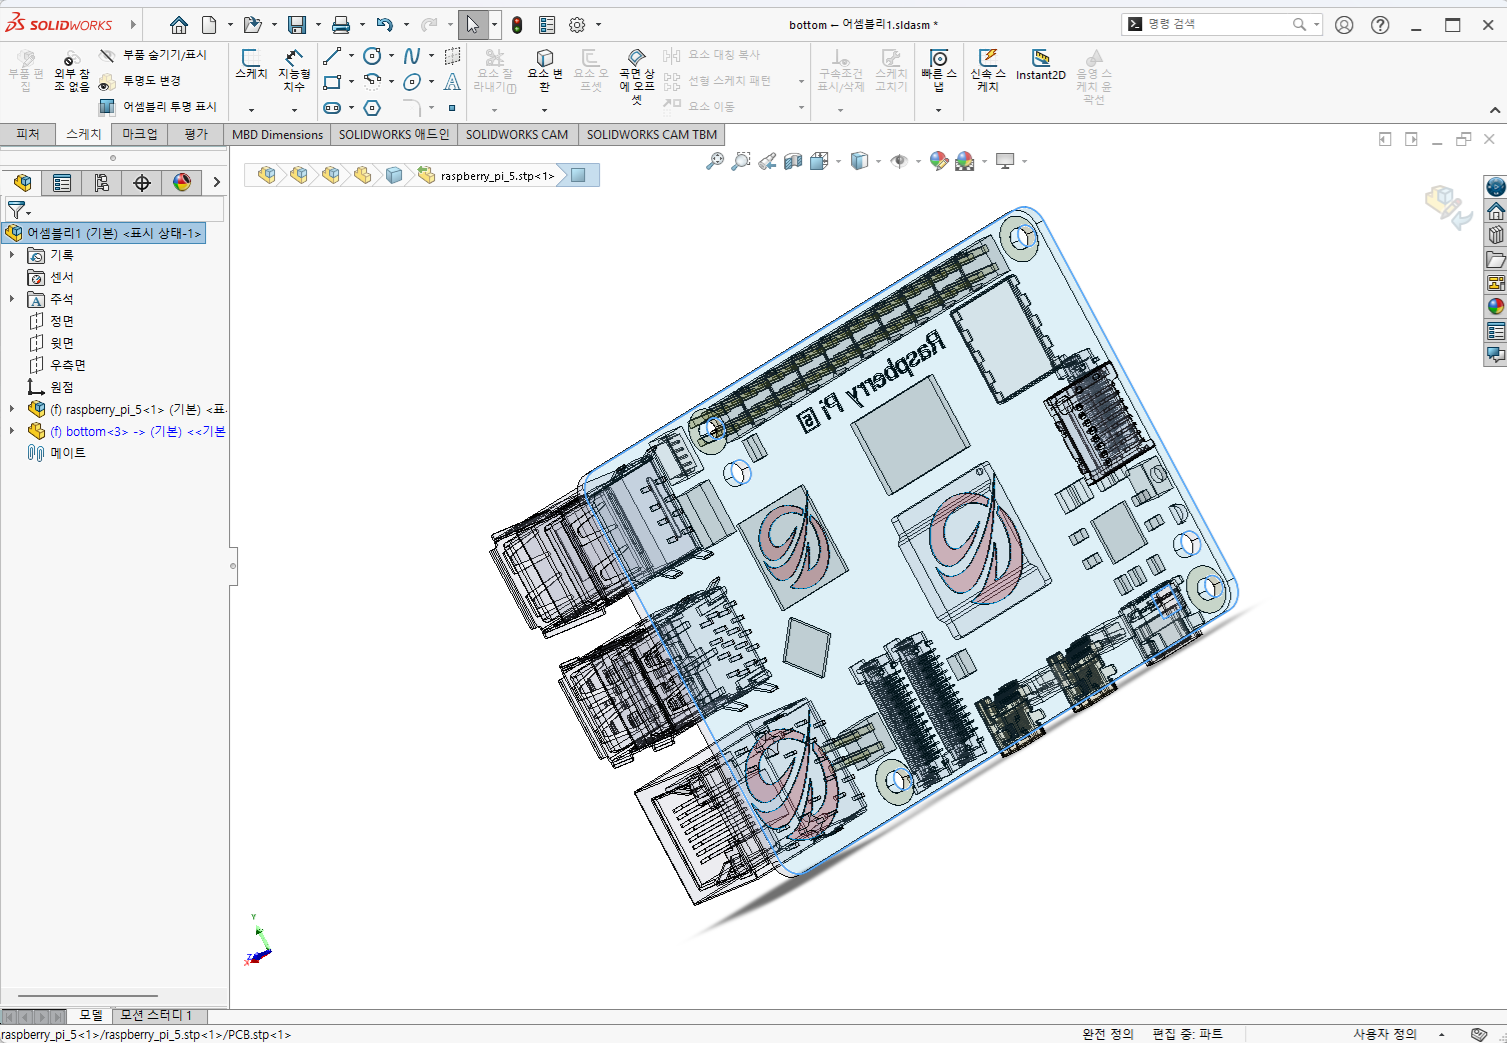Click the Rebuild traffic light icon
Screen dimensions: 1507x1043
517,25
